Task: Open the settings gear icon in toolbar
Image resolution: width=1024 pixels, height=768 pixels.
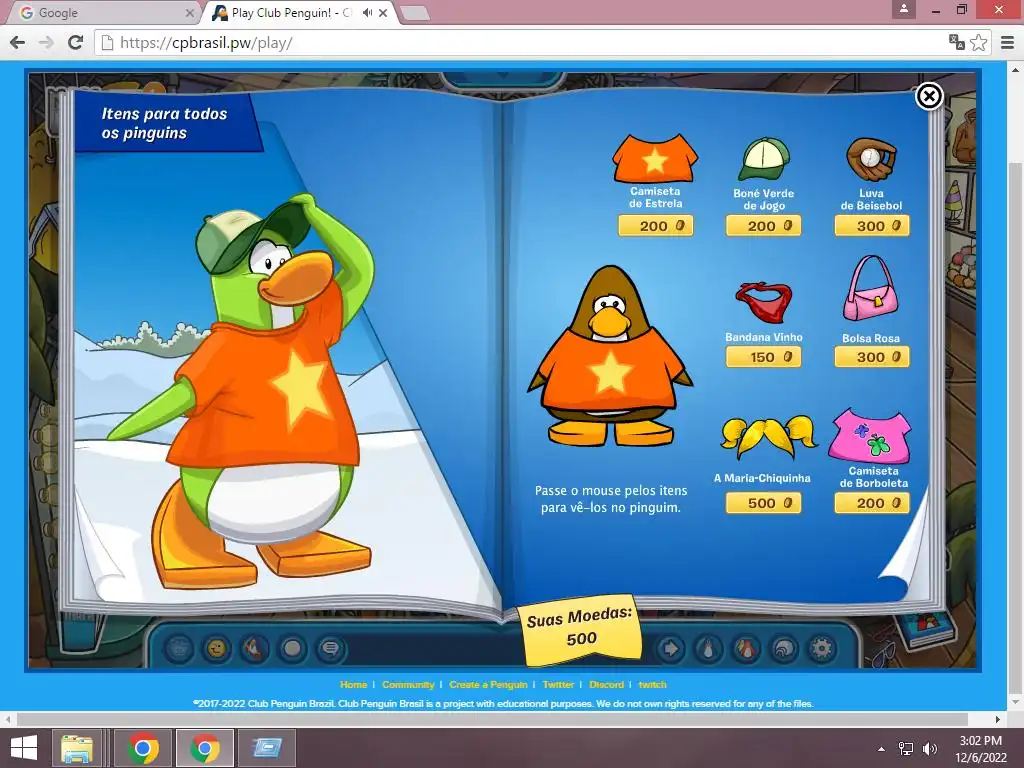Action: [x=822, y=648]
